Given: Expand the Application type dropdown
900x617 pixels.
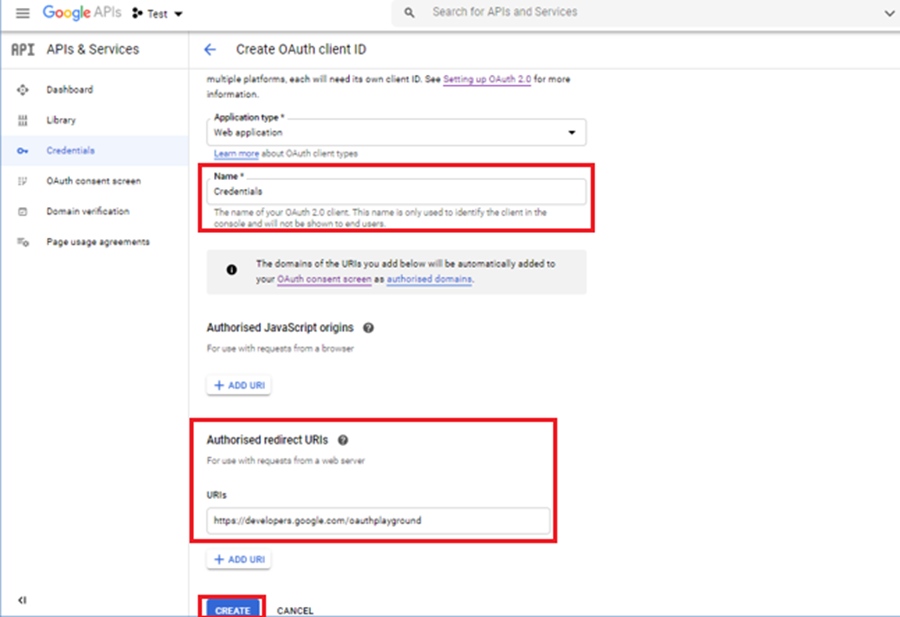Looking at the screenshot, I should point(572,133).
